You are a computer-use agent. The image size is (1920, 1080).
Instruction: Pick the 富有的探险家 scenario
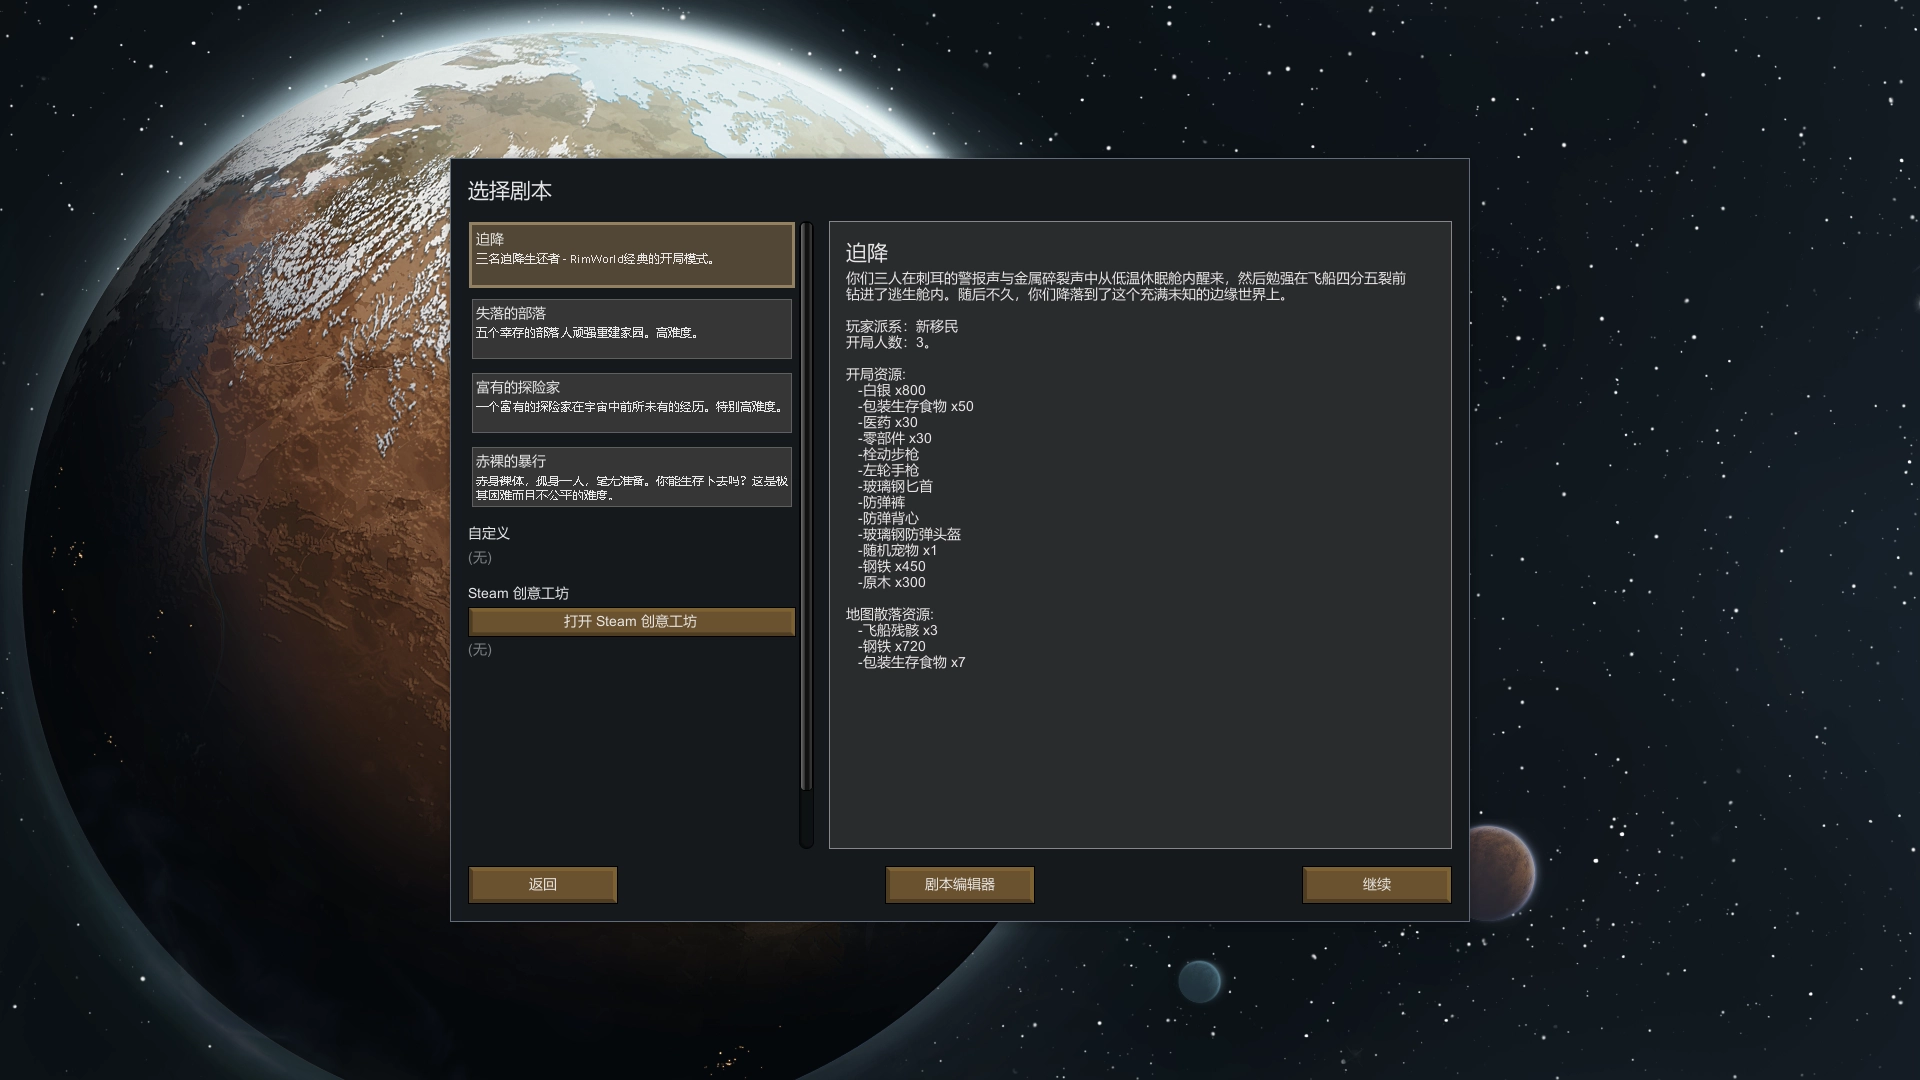click(x=631, y=402)
